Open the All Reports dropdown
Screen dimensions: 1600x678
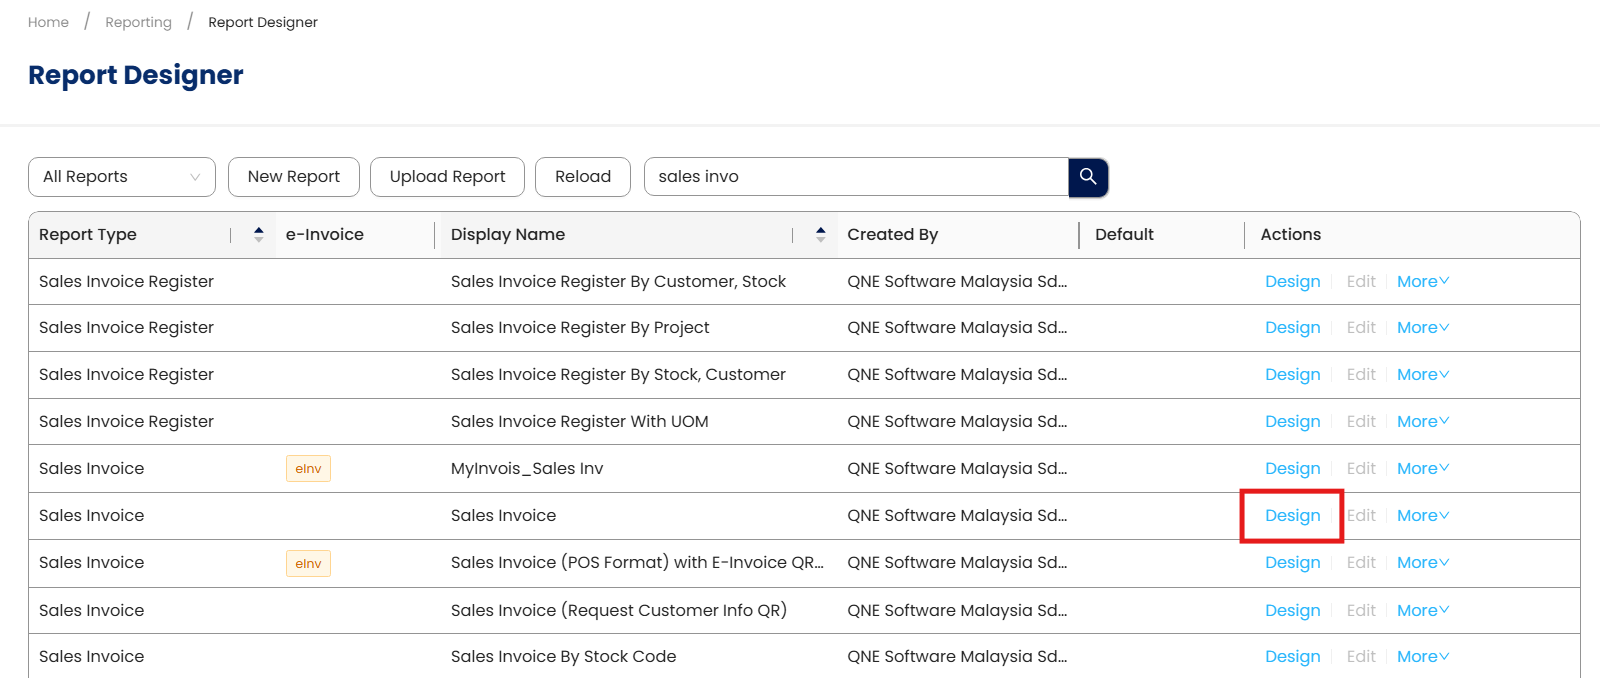tap(122, 177)
